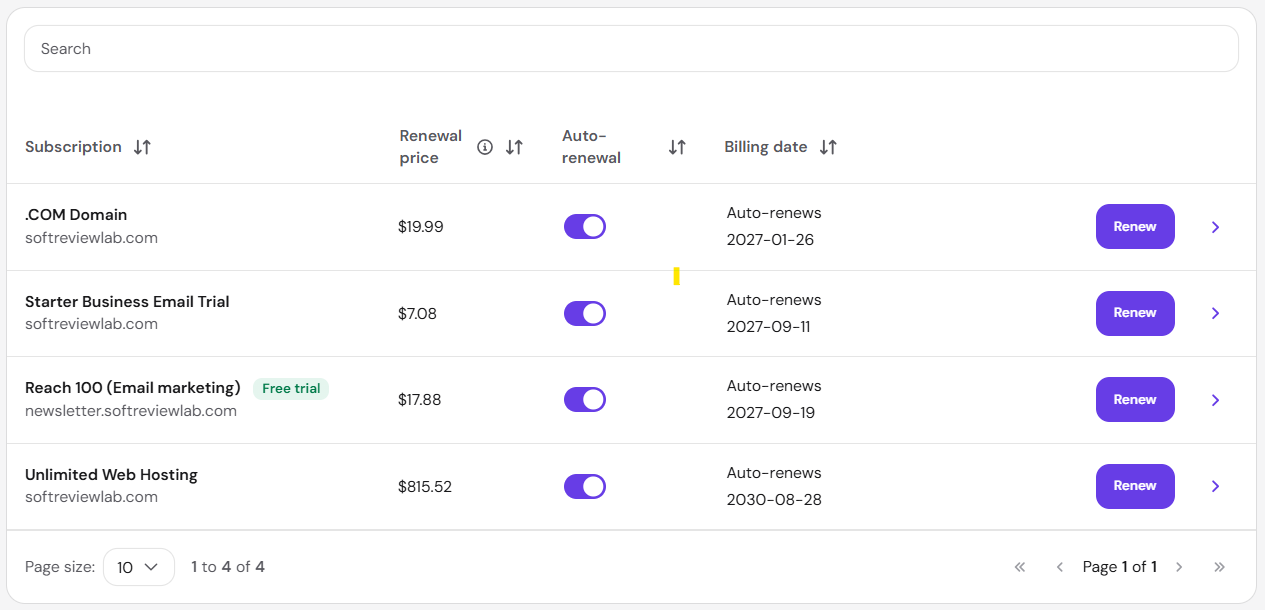The image size is (1265, 610).
Task: Click Billing date column header
Action: pos(766,147)
